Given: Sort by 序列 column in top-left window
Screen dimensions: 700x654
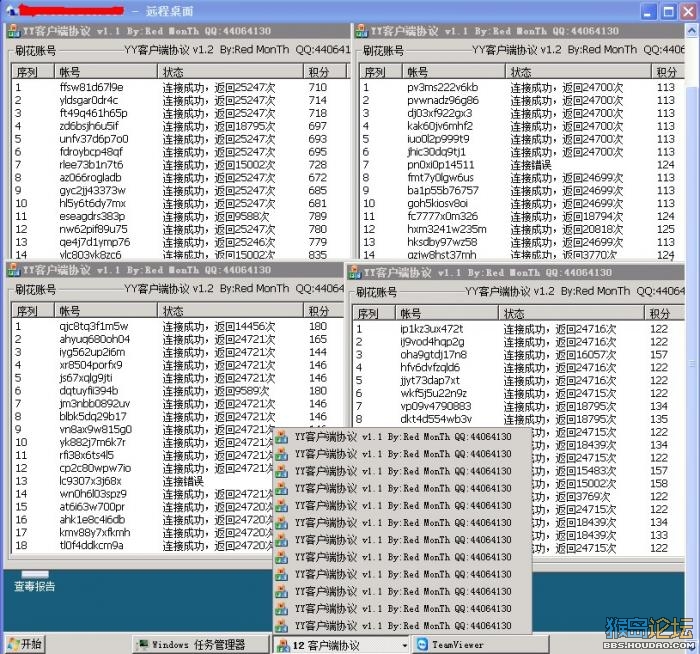Looking at the screenshot, I should [32, 72].
